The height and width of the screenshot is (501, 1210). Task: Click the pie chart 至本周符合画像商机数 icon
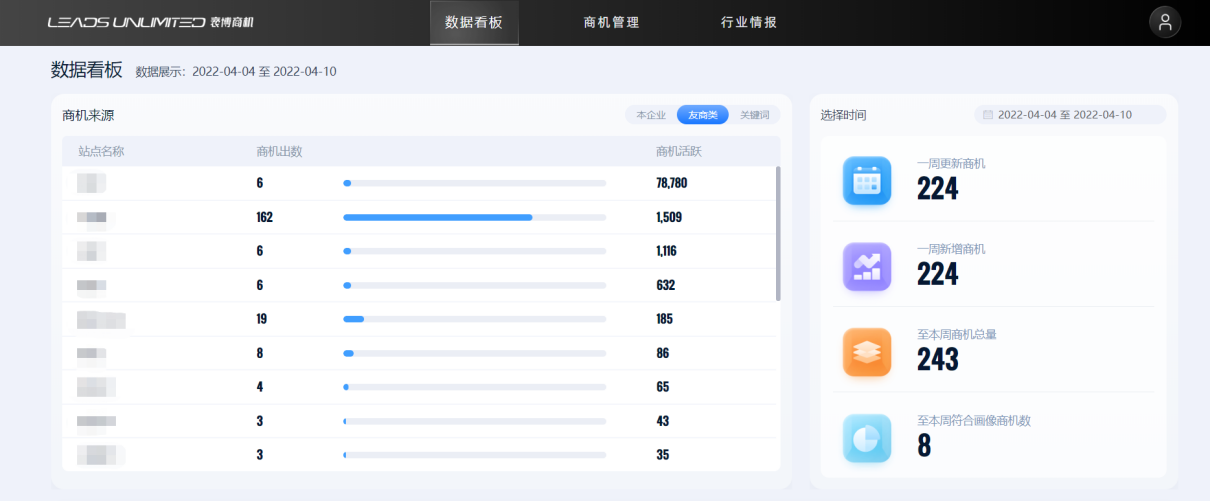[866, 438]
